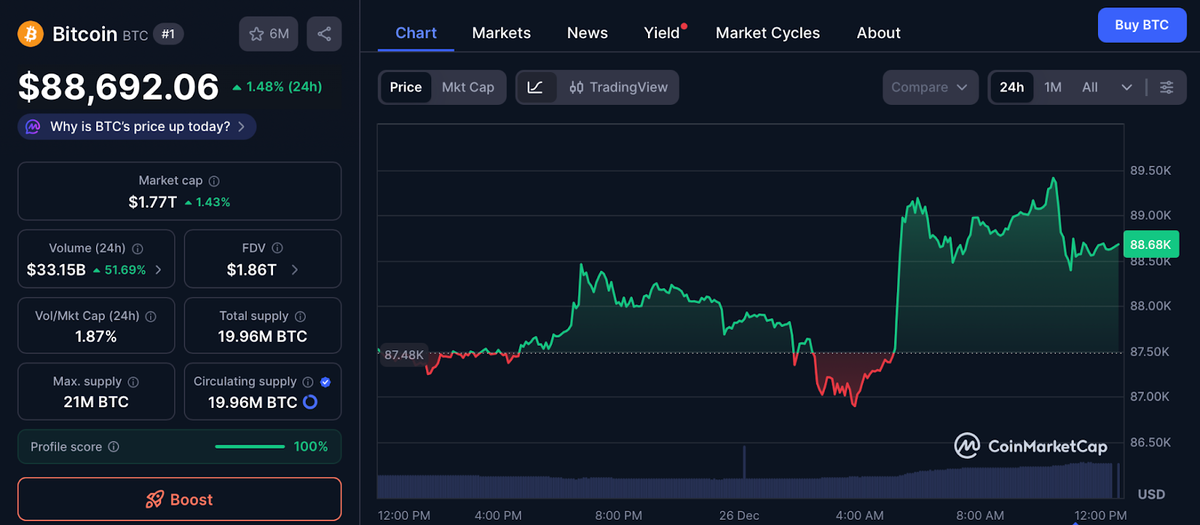Click the 87.48K opening price label
1200x525 pixels.
click(404, 355)
